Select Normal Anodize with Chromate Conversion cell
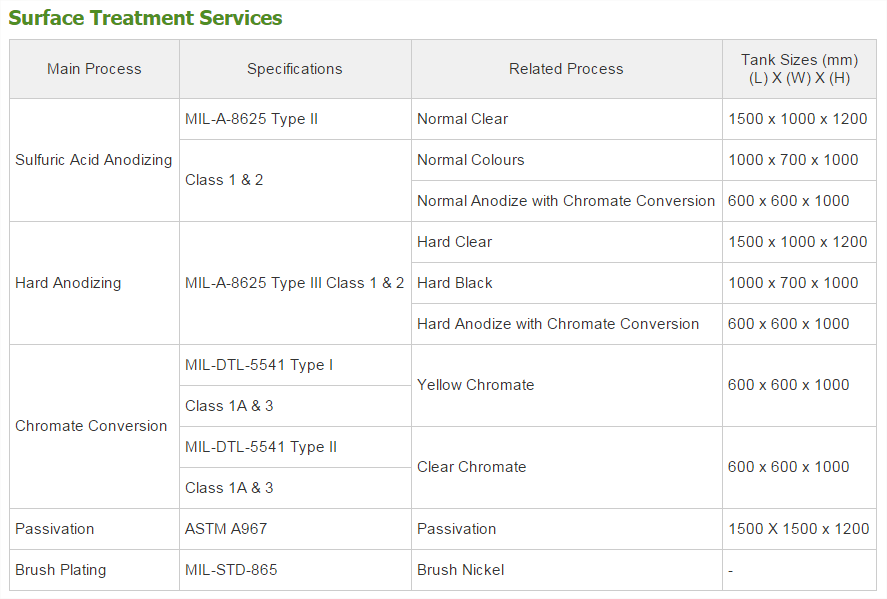 click(567, 201)
